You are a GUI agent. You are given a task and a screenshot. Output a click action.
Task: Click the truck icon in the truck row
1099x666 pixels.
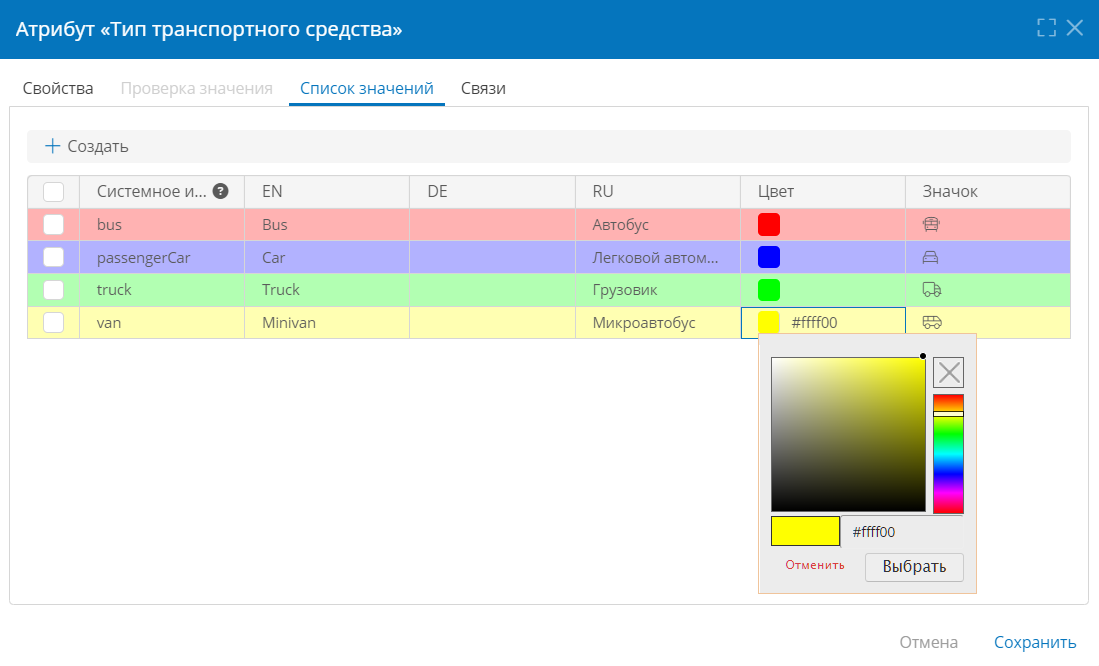[x=931, y=290]
